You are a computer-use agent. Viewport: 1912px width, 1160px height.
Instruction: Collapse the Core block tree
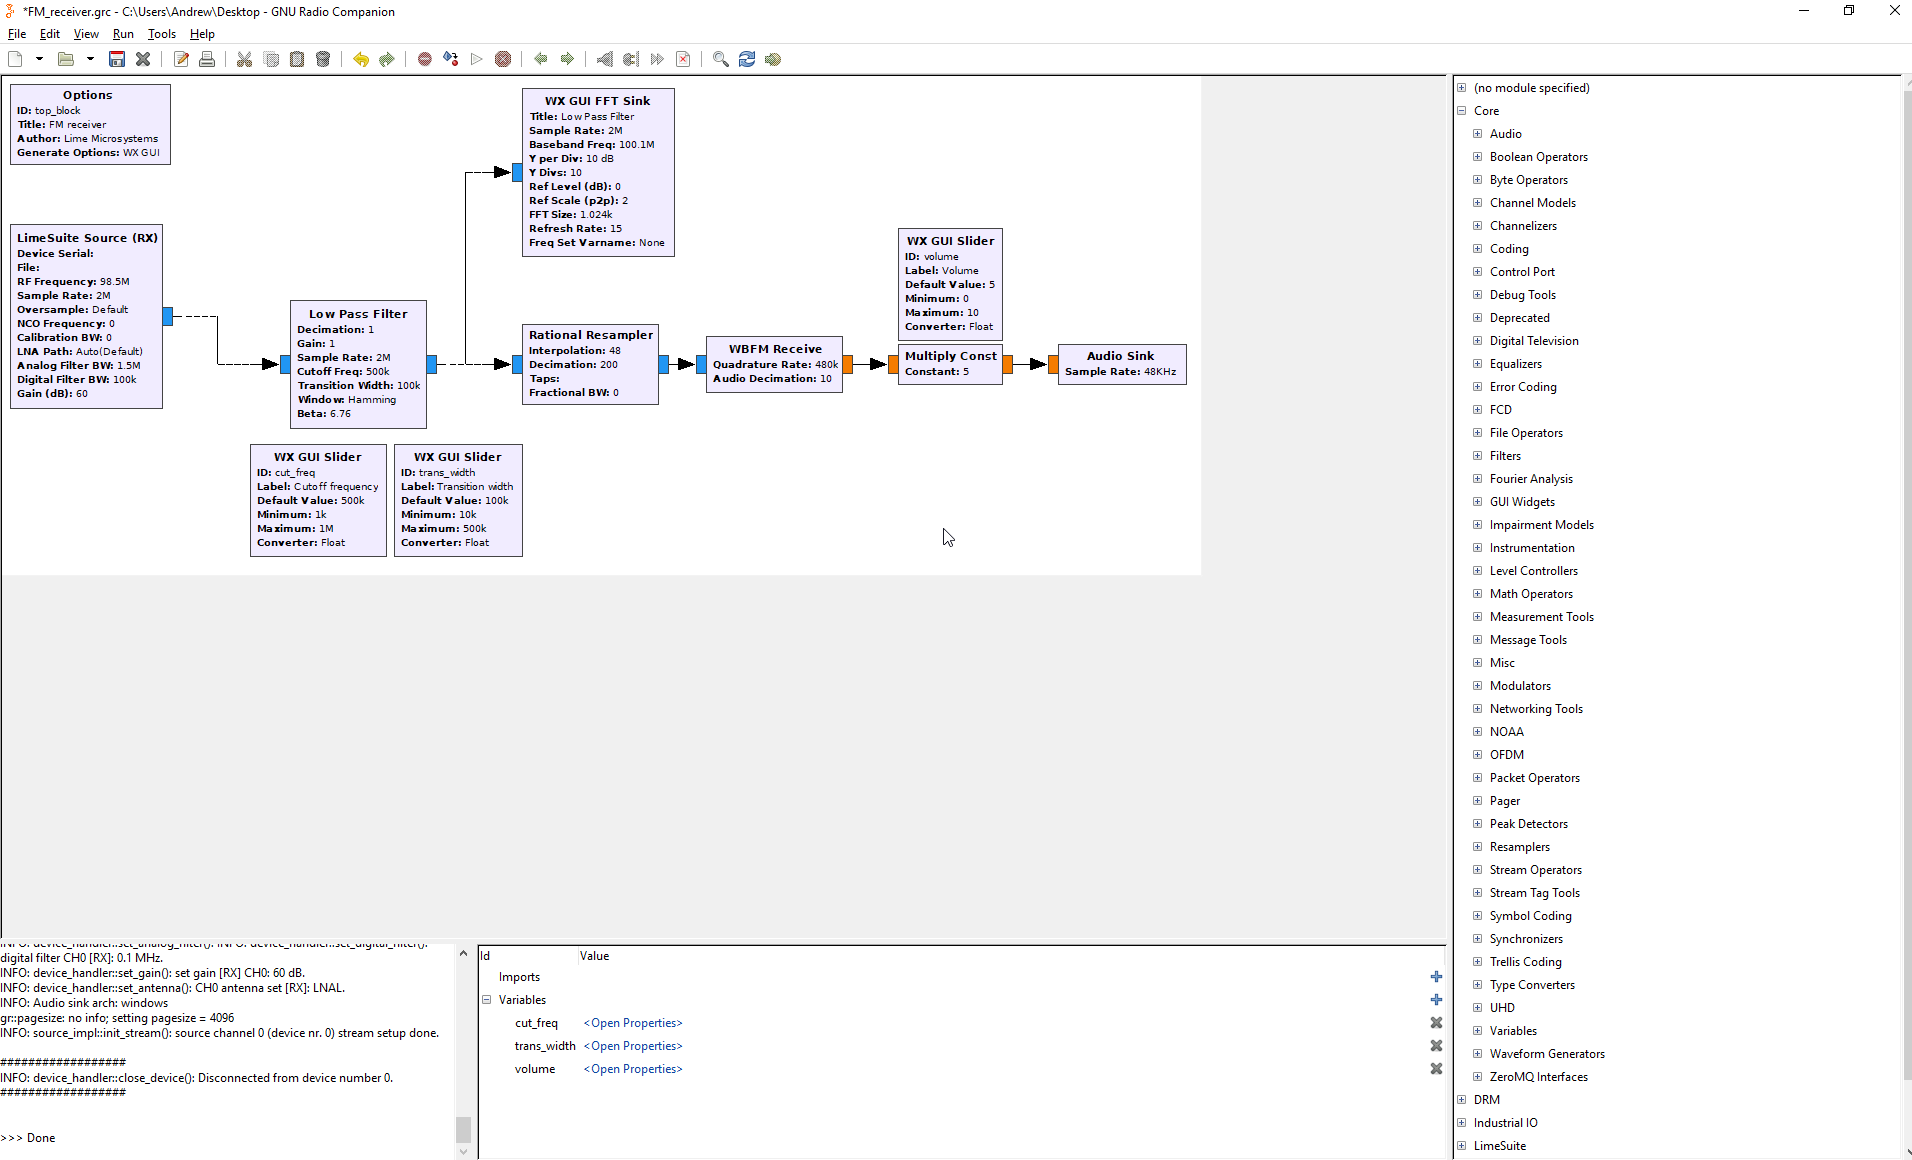point(1462,111)
